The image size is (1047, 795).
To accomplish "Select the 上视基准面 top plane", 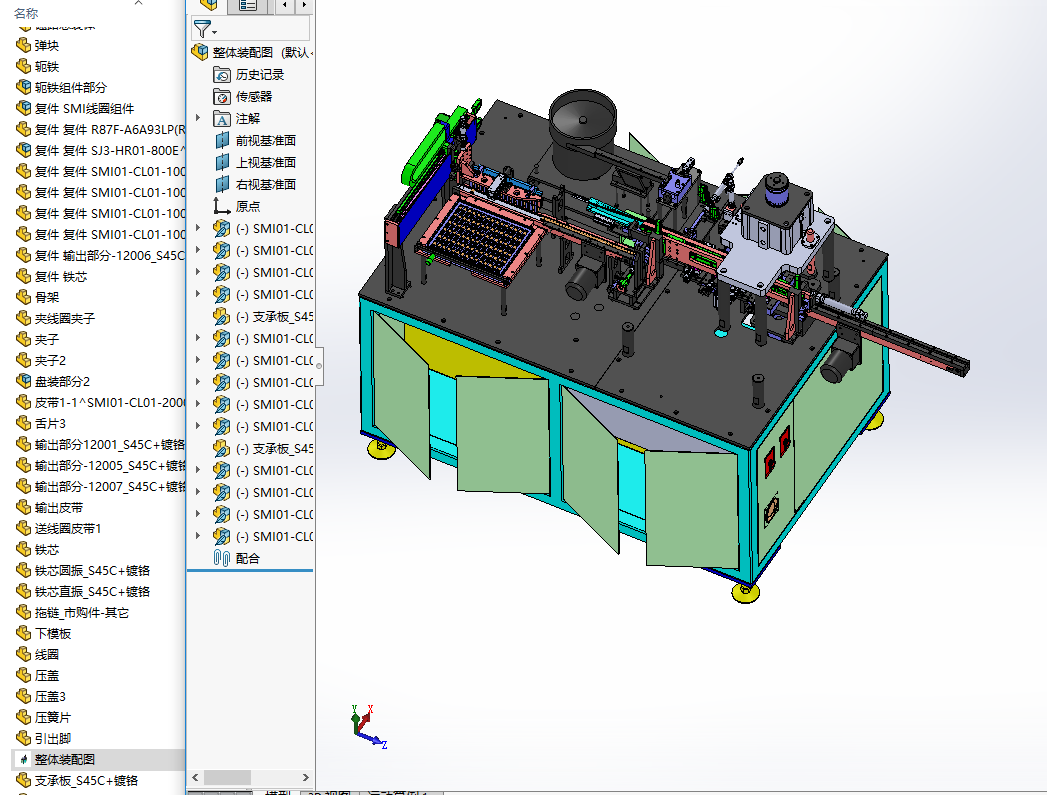I will coord(265,162).
